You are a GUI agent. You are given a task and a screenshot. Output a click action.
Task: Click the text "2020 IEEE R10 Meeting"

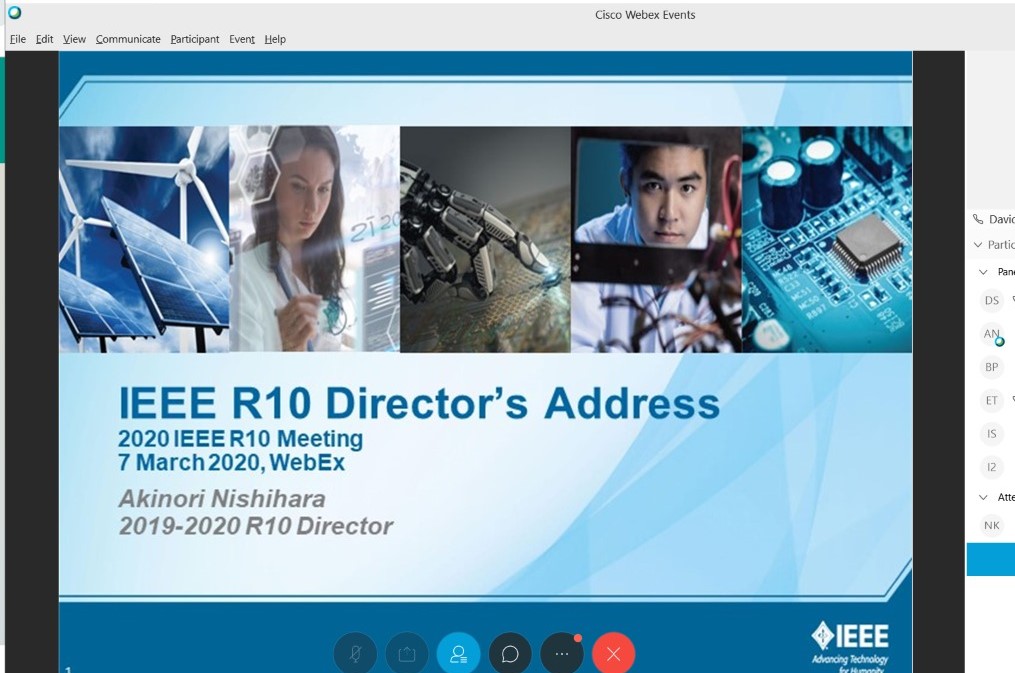tap(240, 439)
